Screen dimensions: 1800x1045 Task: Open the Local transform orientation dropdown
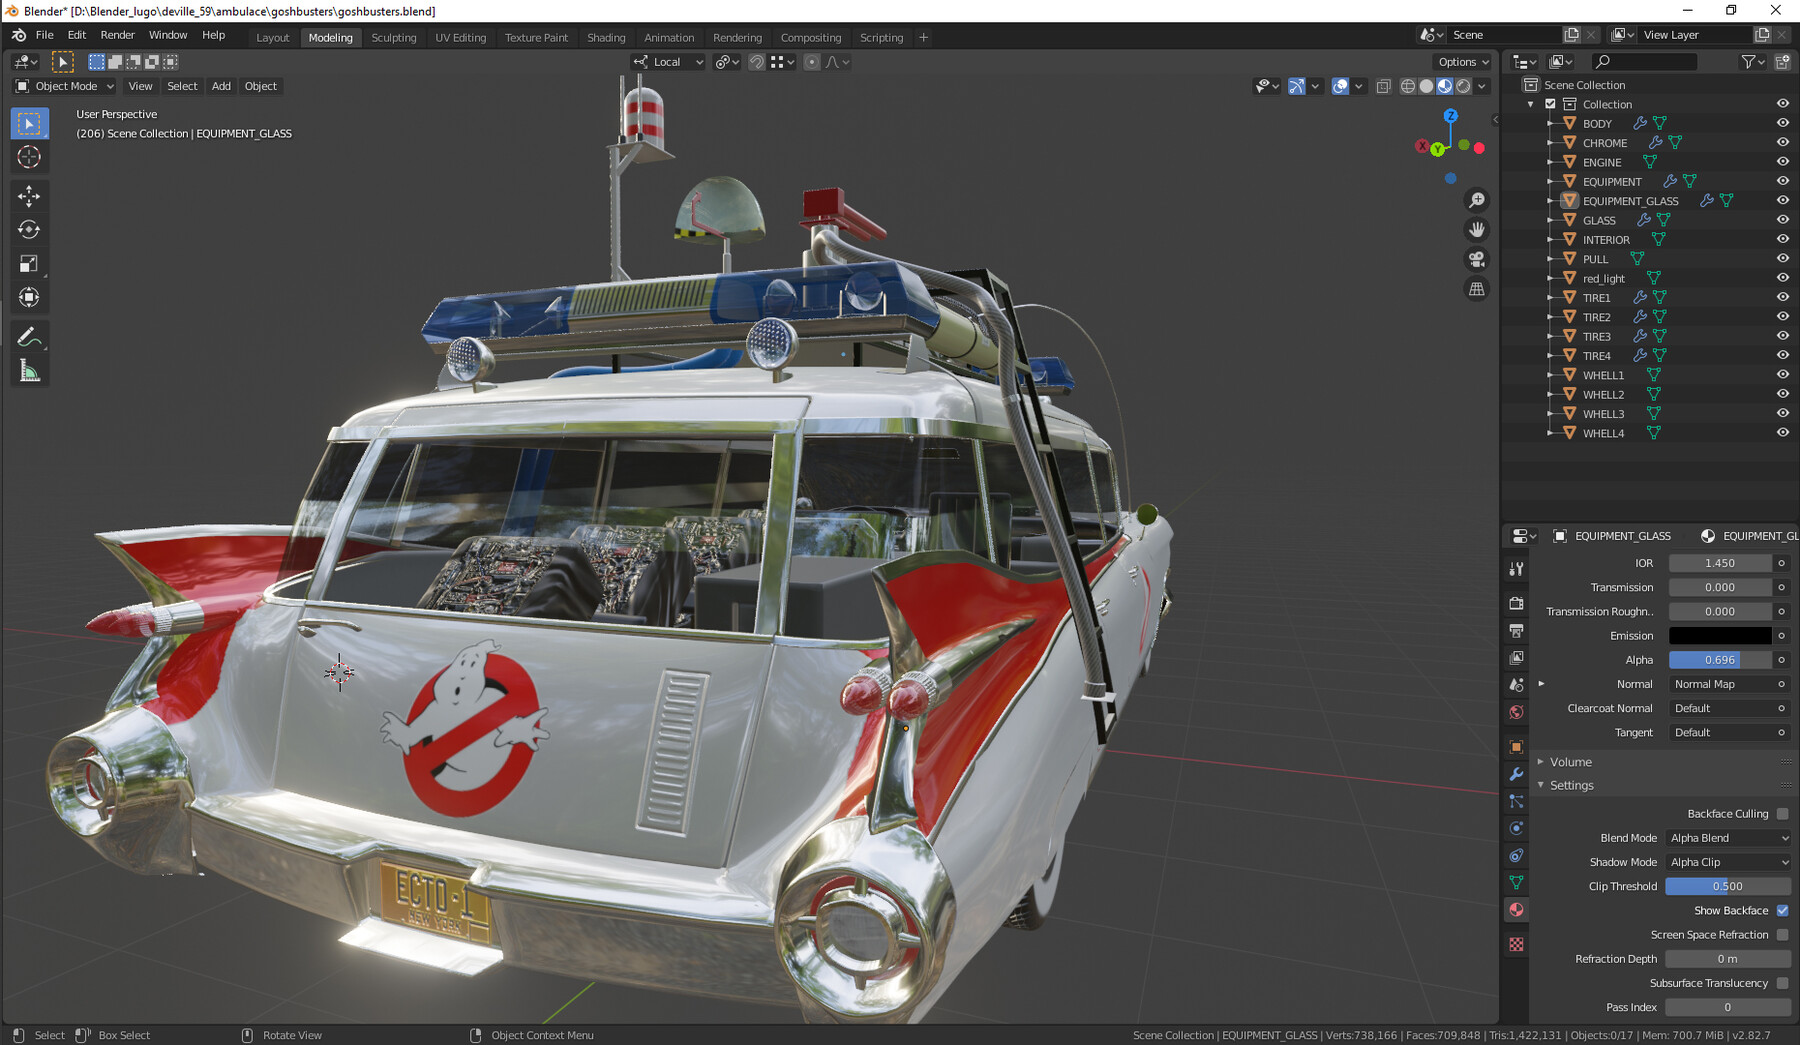point(668,62)
